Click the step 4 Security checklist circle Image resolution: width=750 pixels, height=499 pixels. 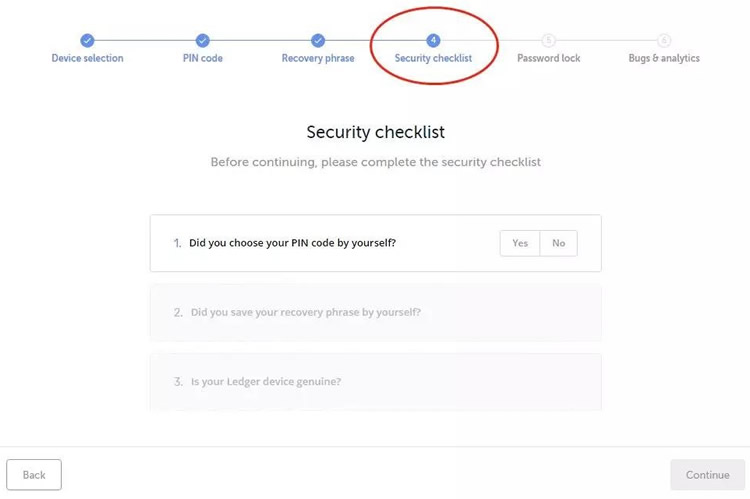click(433, 40)
